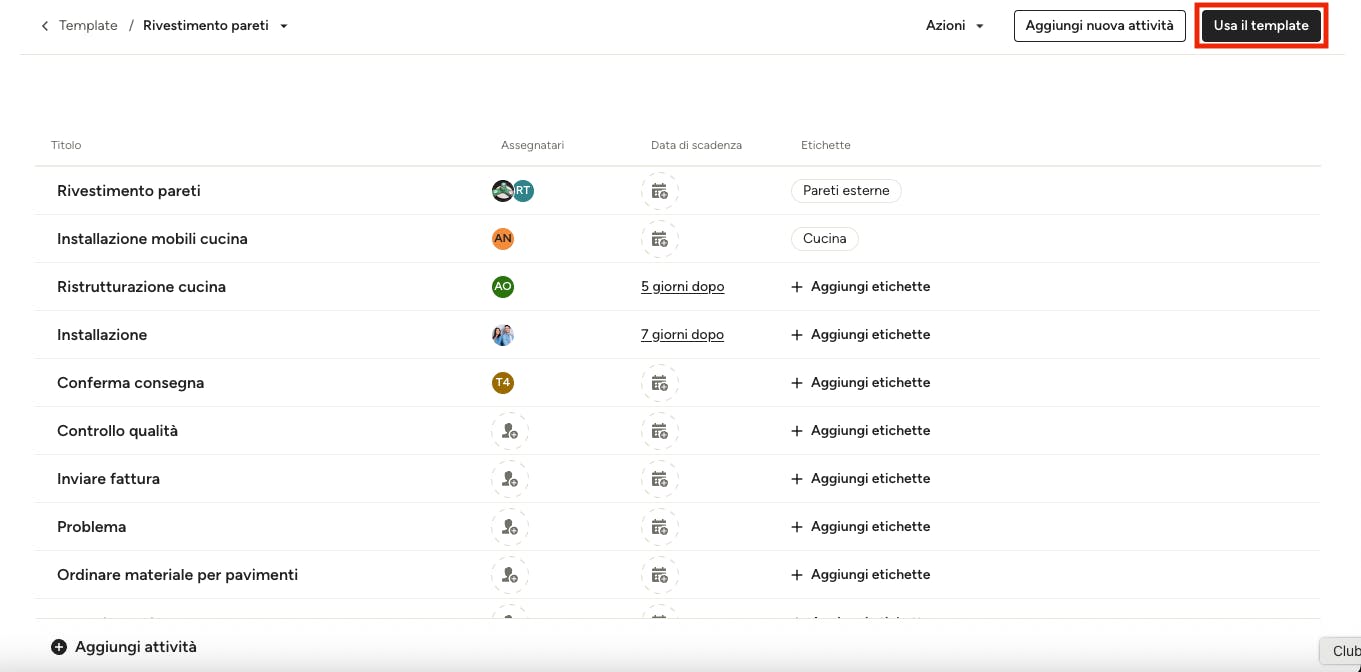Add labels to Conferma consegna
Image resolution: width=1361 pixels, height=672 pixels.
click(x=861, y=383)
